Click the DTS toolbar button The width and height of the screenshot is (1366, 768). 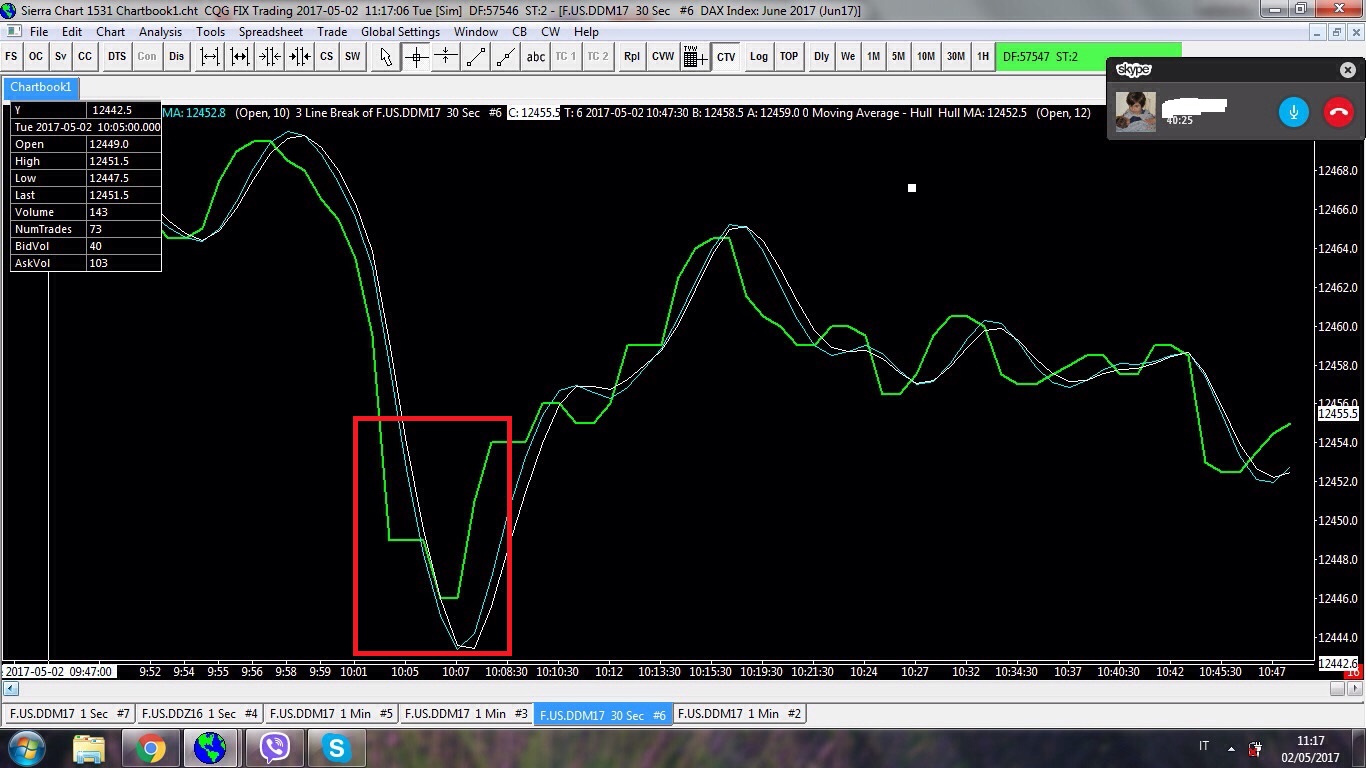117,56
